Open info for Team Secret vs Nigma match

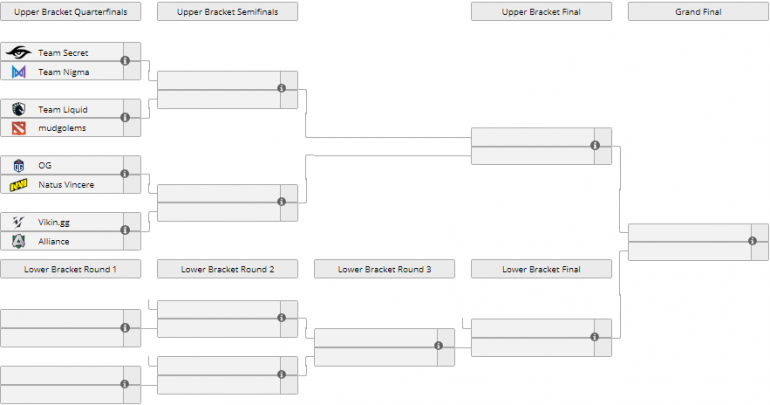pos(125,61)
